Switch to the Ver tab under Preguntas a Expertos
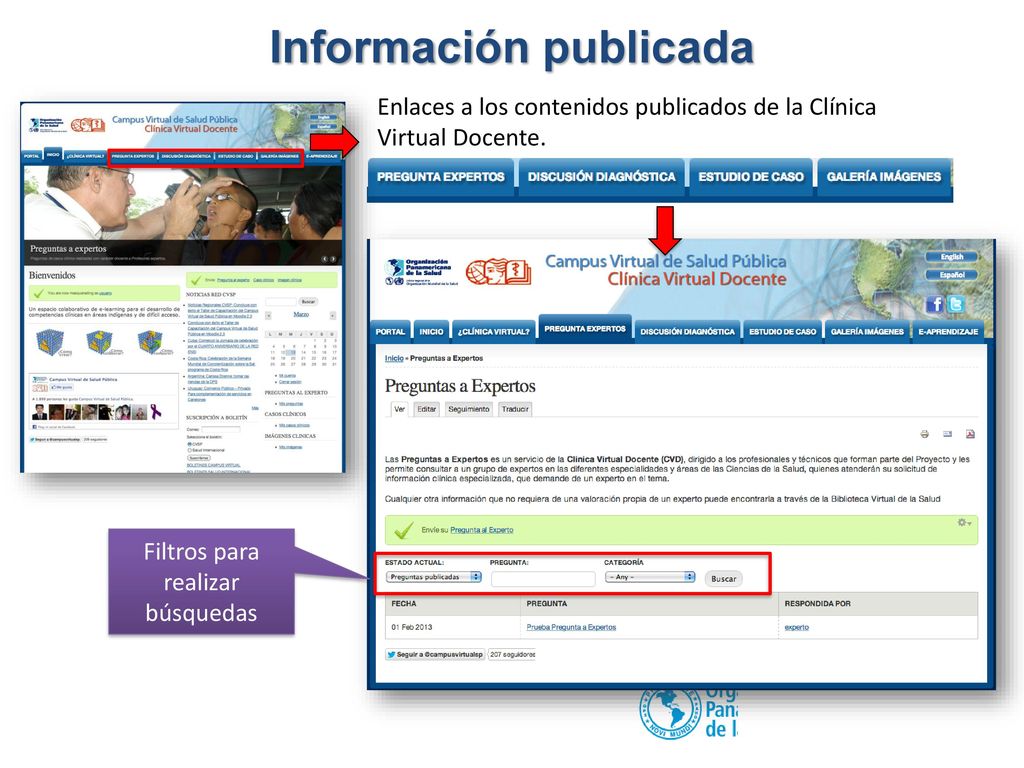This screenshot has width=1024, height=768. [x=400, y=409]
